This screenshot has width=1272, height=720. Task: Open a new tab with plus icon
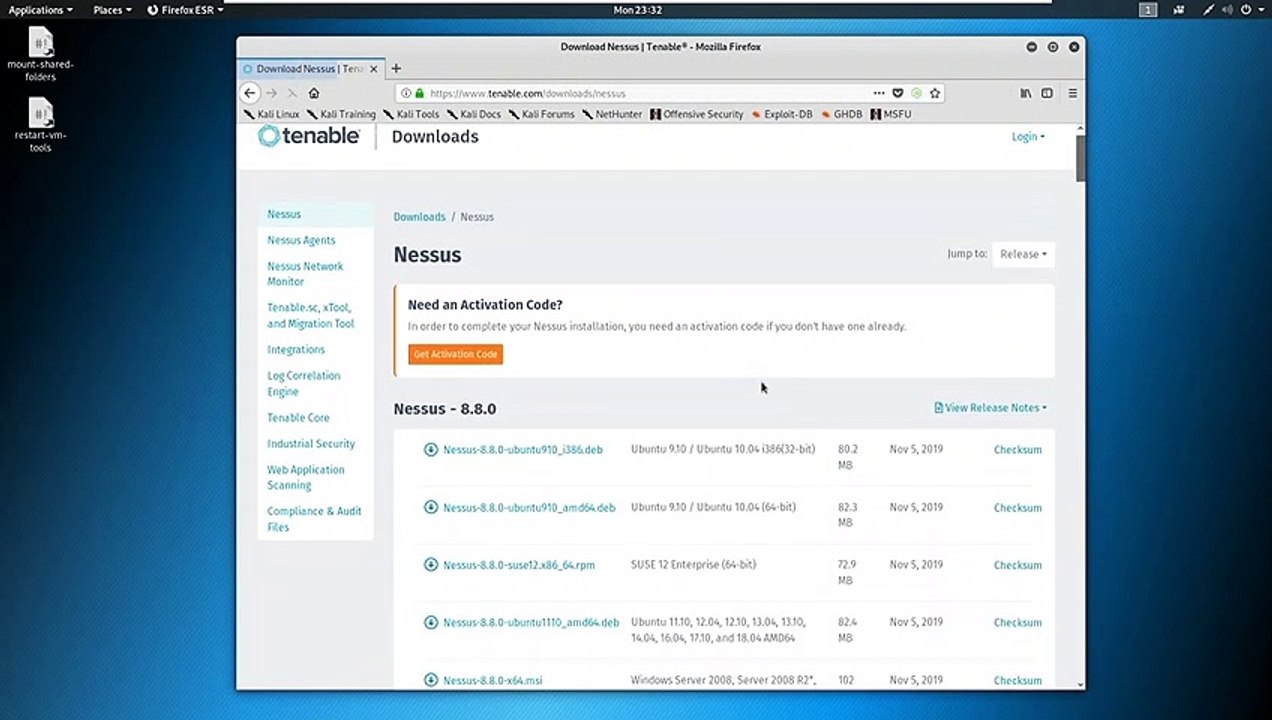[x=396, y=68]
